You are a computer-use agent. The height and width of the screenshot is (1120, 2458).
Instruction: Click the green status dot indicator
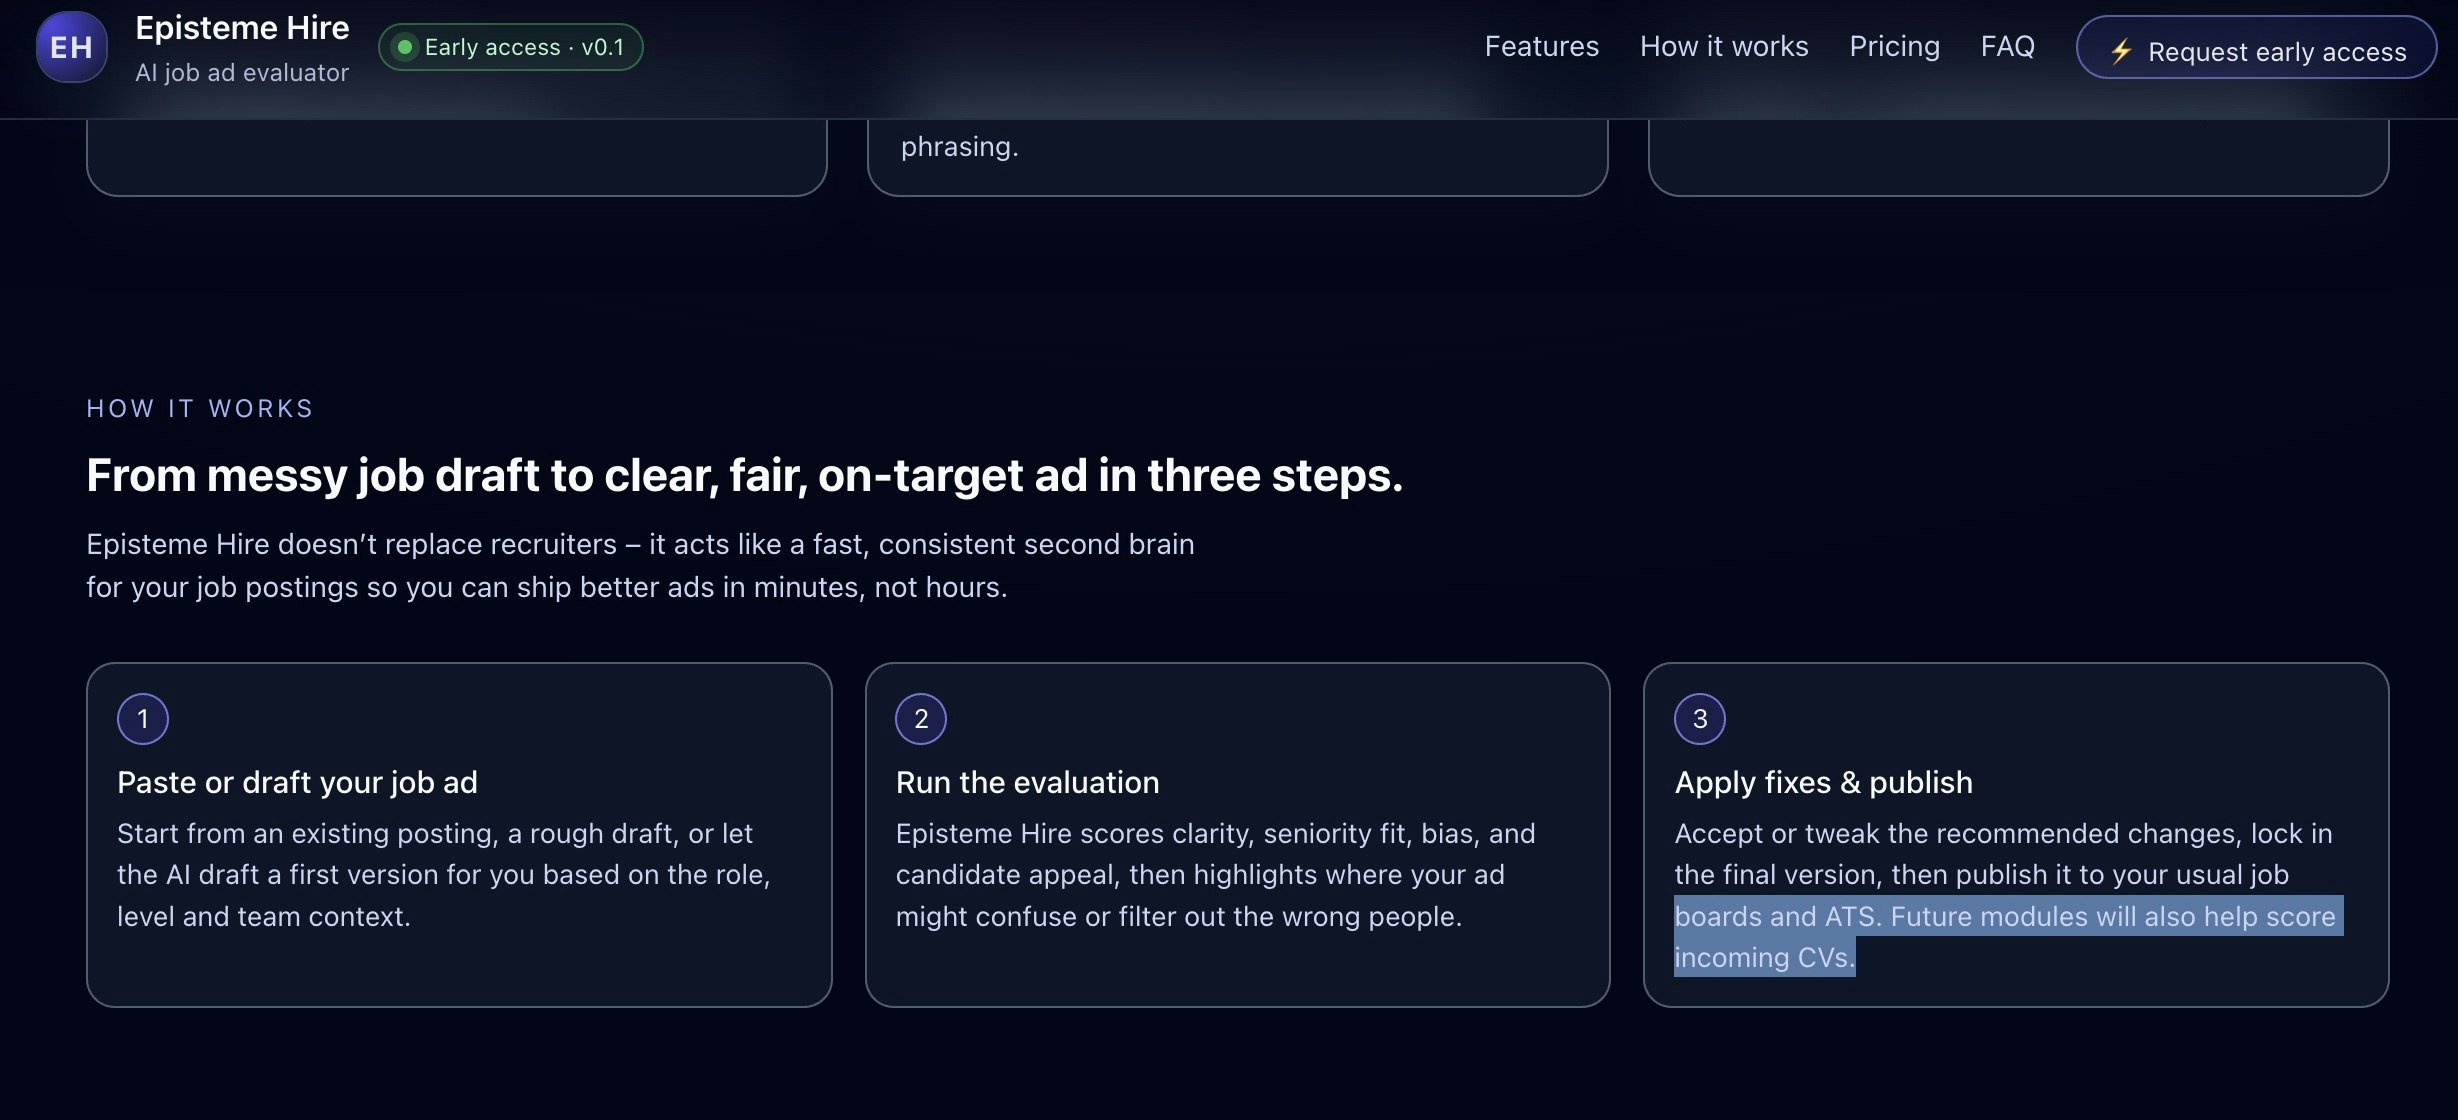pos(406,46)
